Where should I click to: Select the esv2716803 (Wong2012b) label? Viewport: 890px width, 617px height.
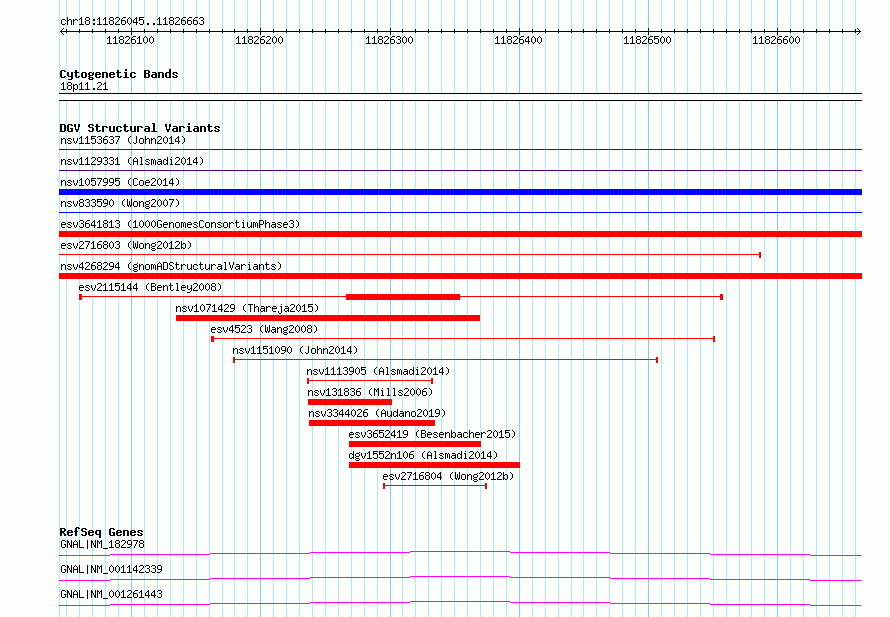(126, 245)
